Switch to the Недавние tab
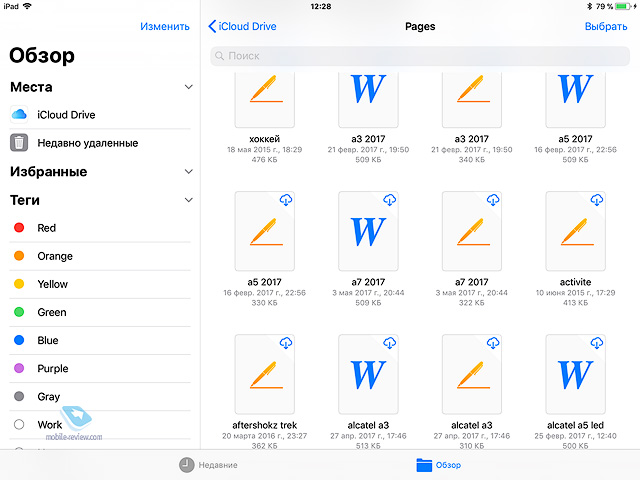640x480 pixels. coord(208,465)
